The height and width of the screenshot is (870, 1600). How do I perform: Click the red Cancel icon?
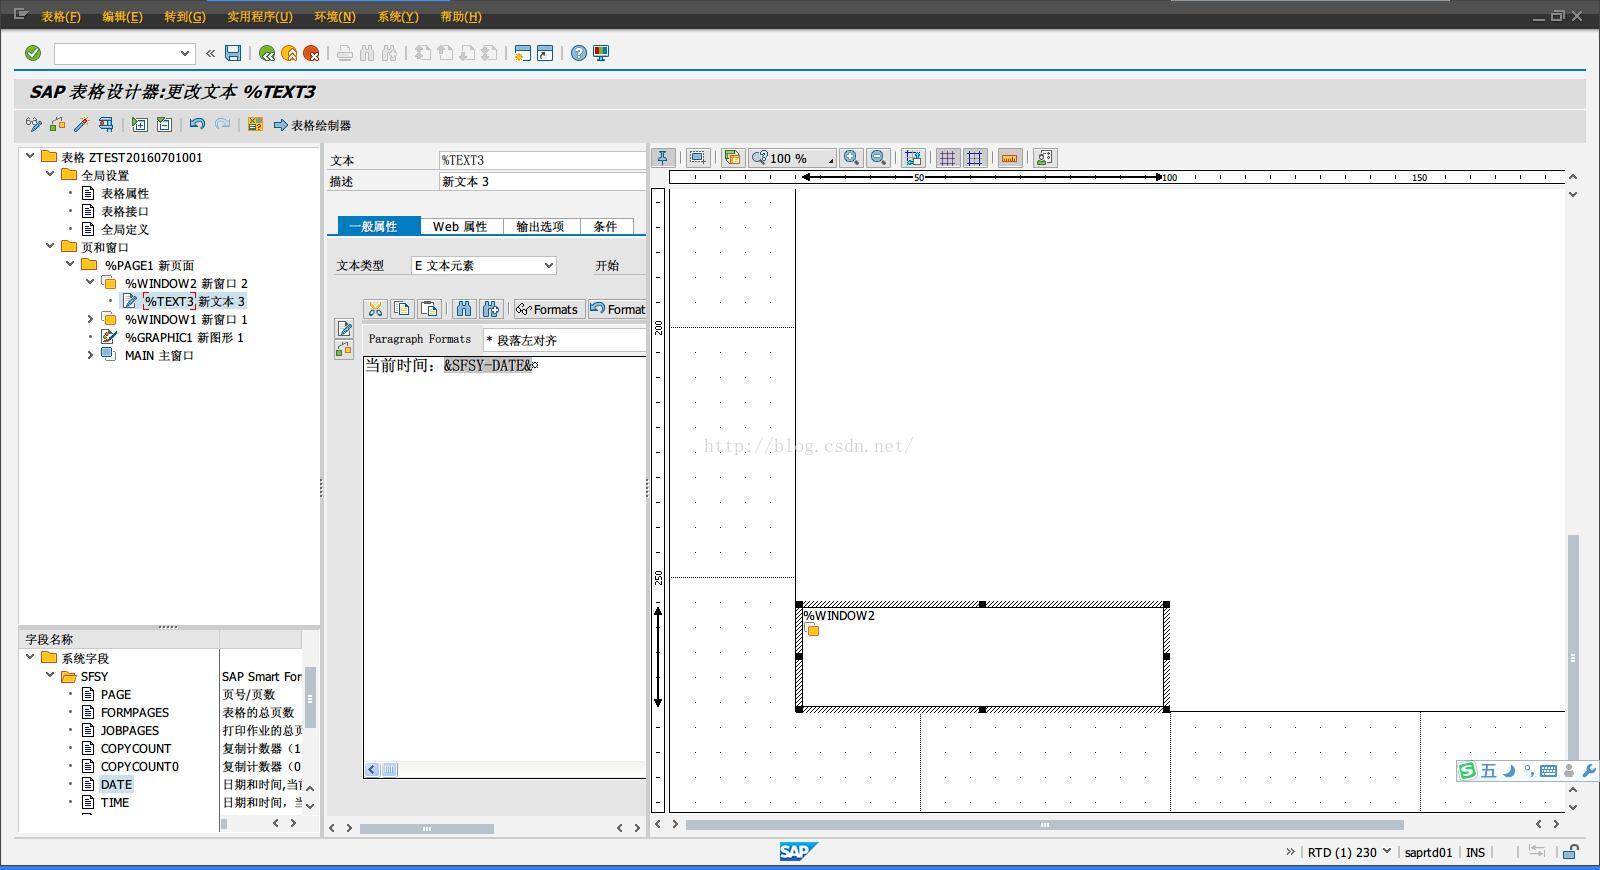pyautogui.click(x=311, y=53)
